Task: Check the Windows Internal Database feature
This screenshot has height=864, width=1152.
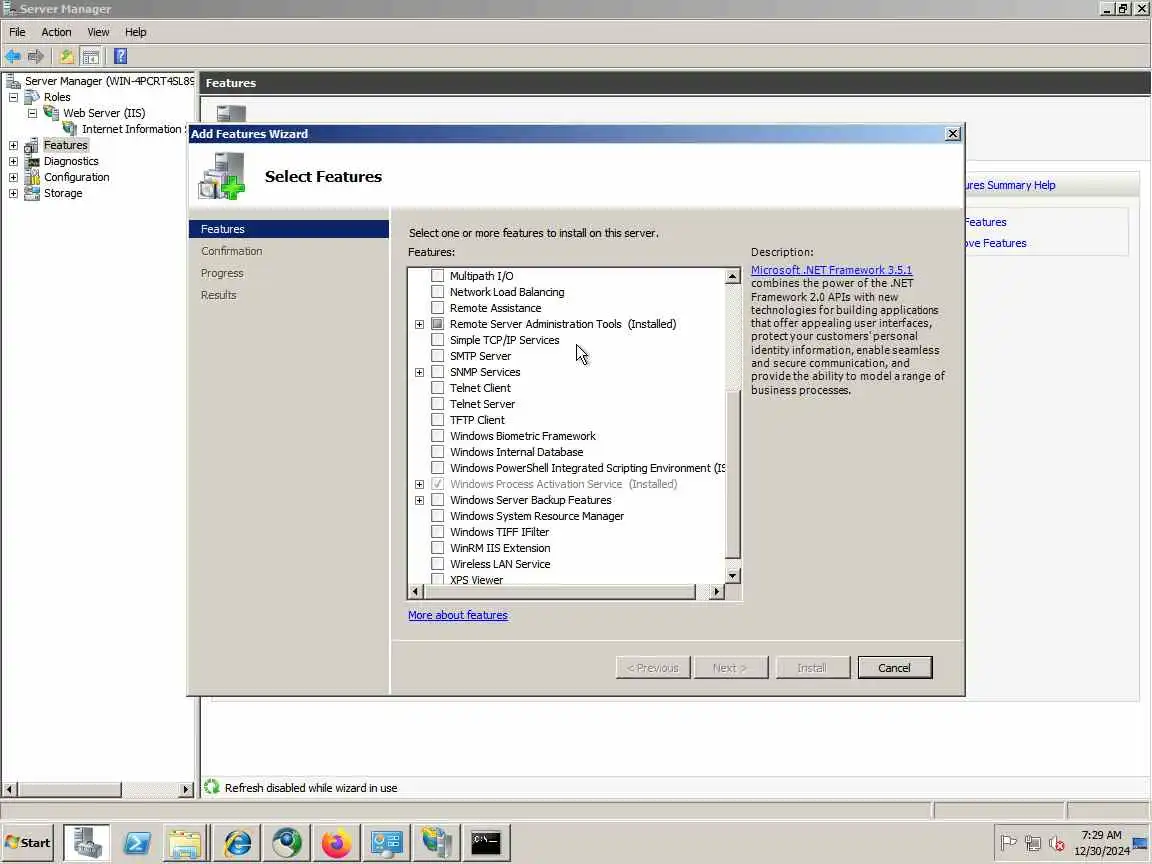Action: (437, 452)
